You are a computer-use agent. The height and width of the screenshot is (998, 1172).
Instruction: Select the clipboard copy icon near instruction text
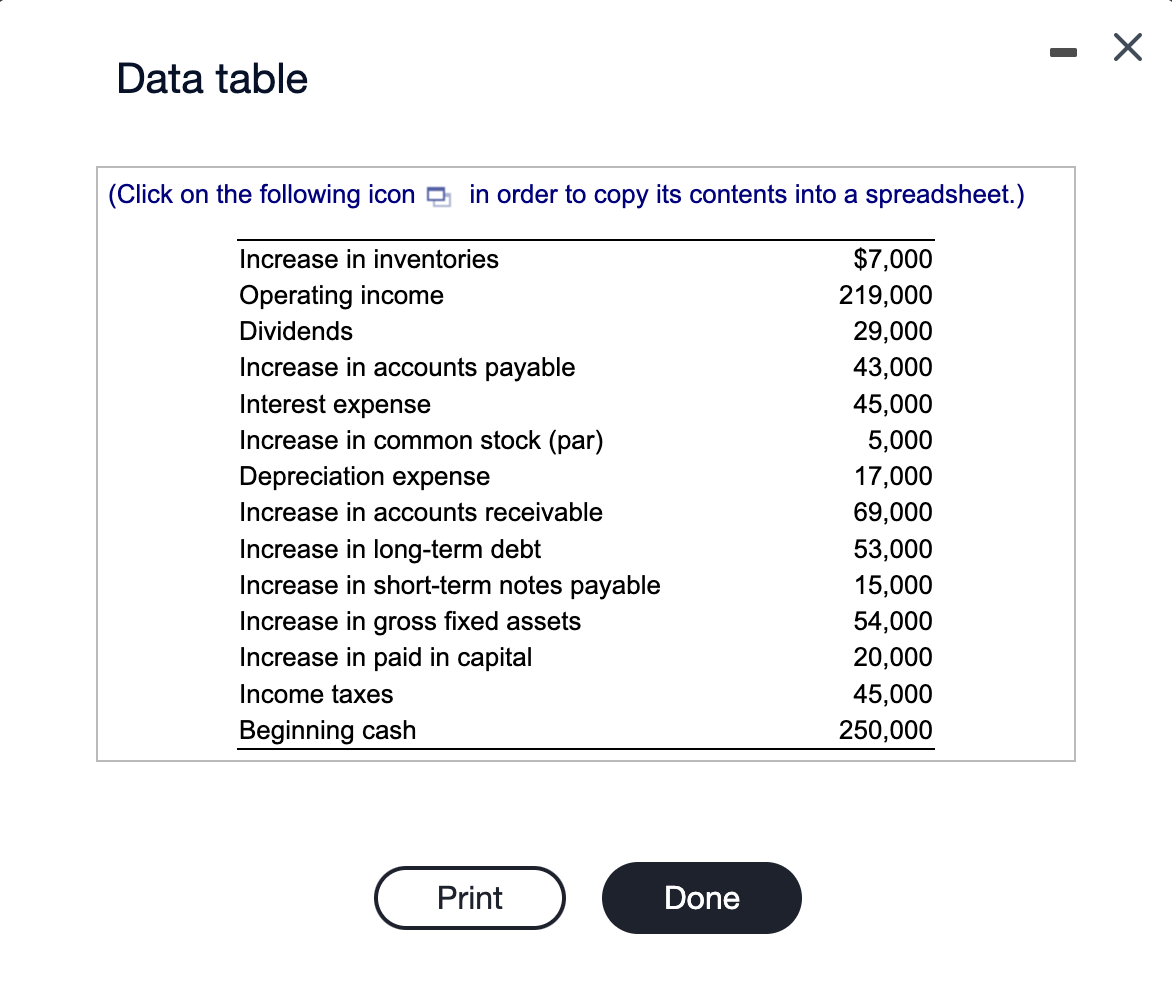click(x=435, y=197)
